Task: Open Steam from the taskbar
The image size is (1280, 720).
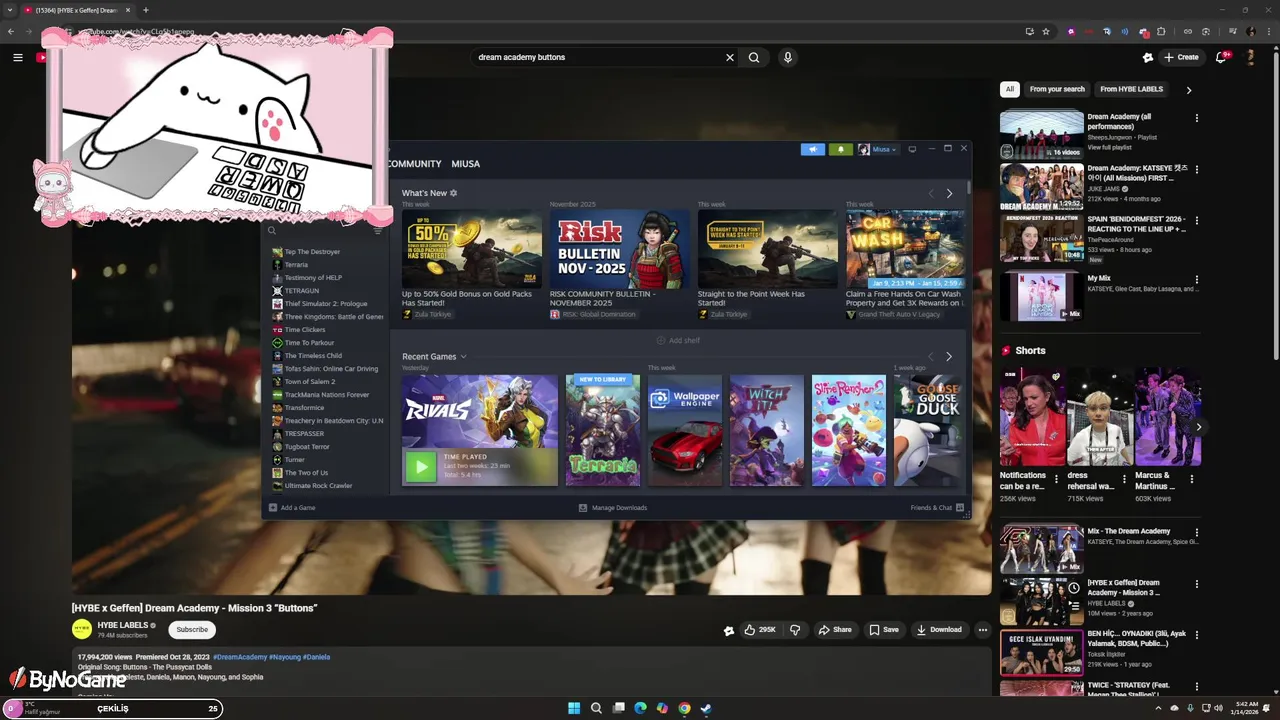Action: point(706,708)
